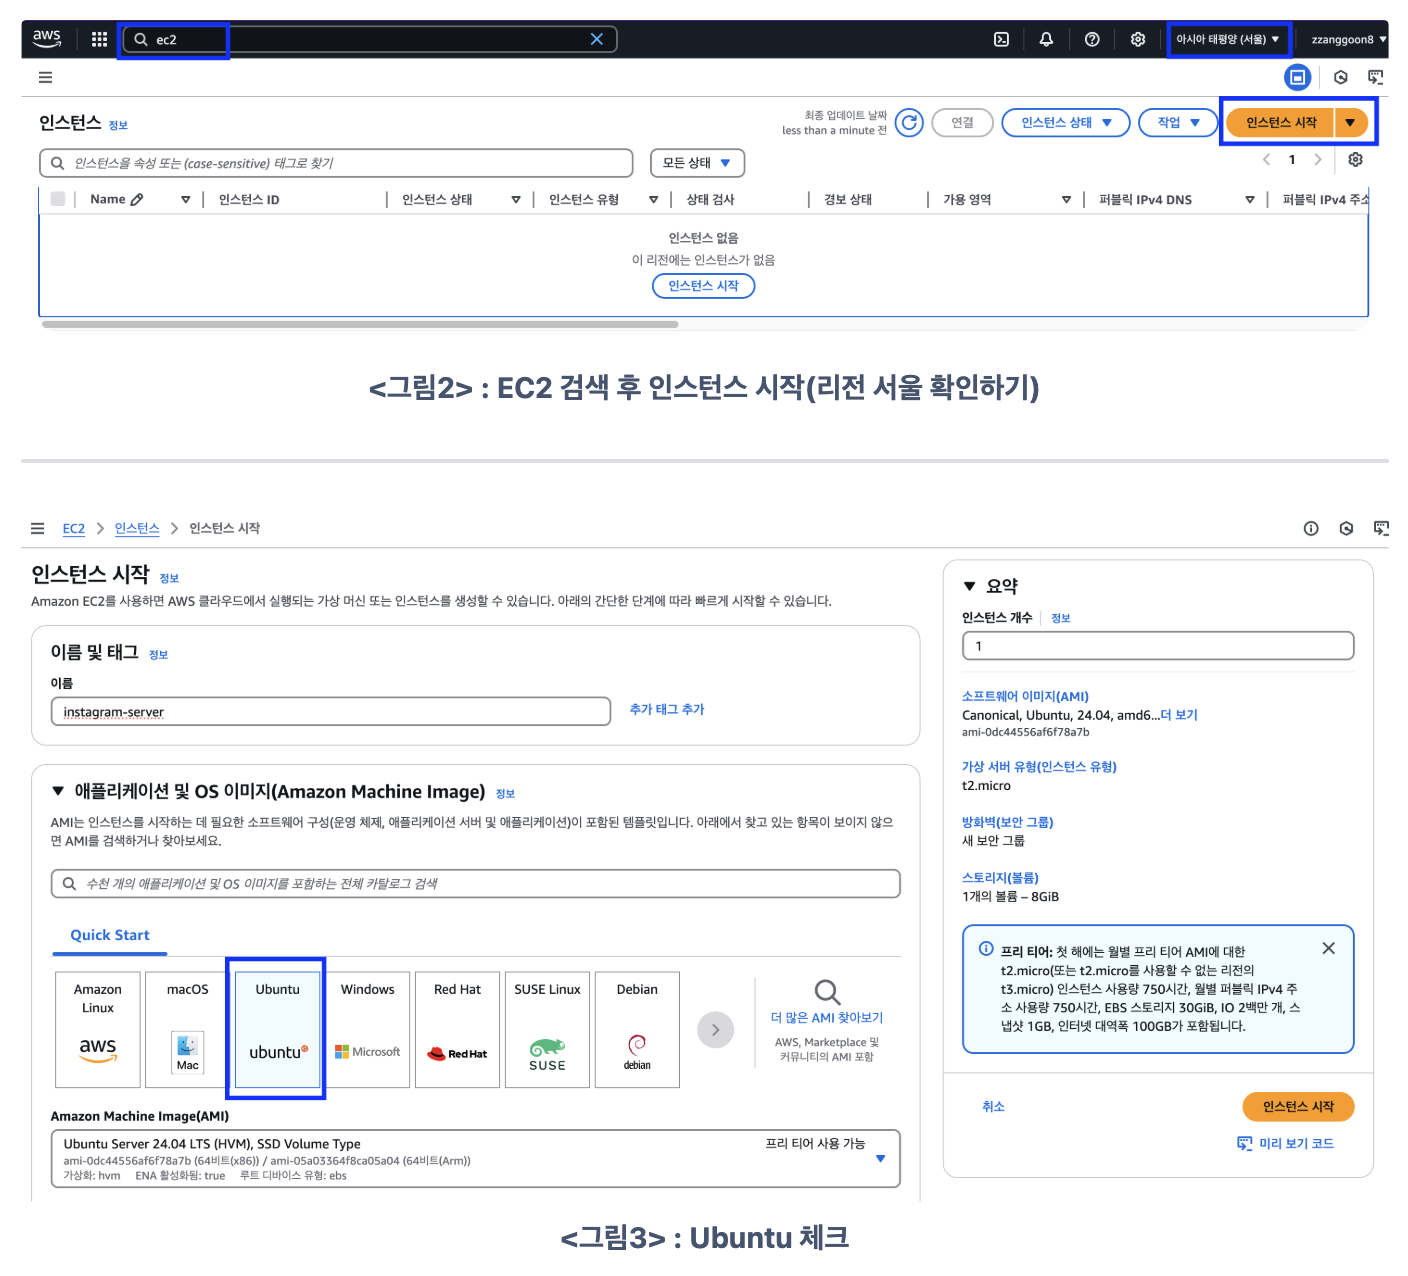Screen dimensions: 1408x1276
Task: Click 더 많은 AMI 찾아보기 link
Action: point(827,1017)
